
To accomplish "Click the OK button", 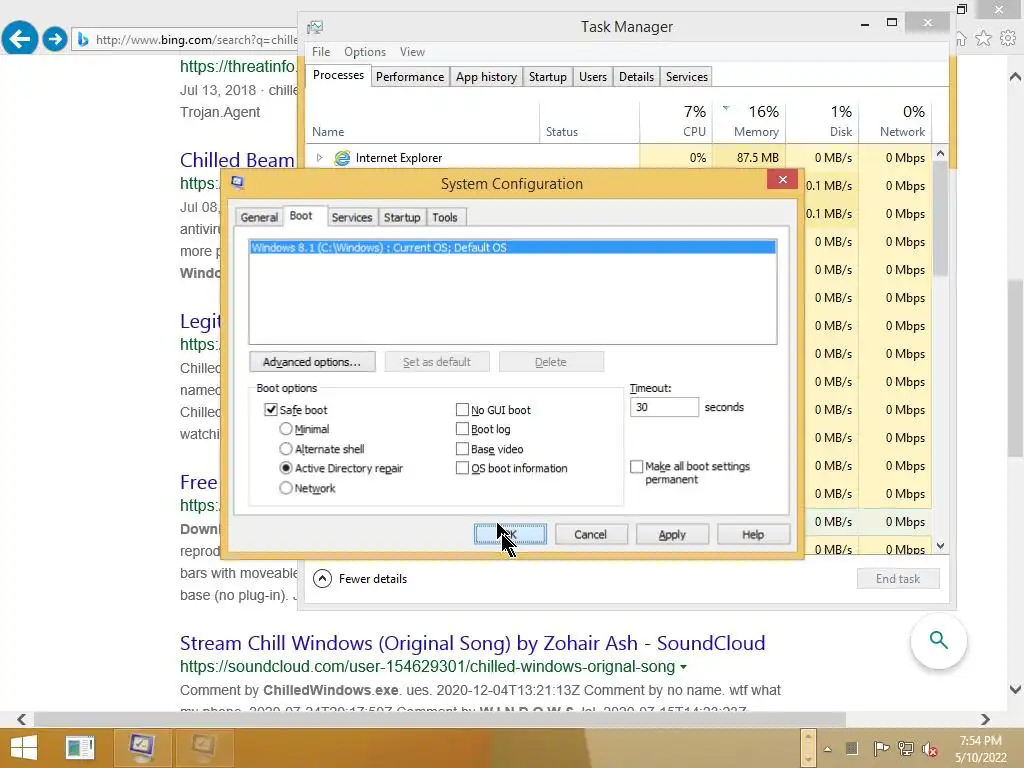I will tap(510, 534).
